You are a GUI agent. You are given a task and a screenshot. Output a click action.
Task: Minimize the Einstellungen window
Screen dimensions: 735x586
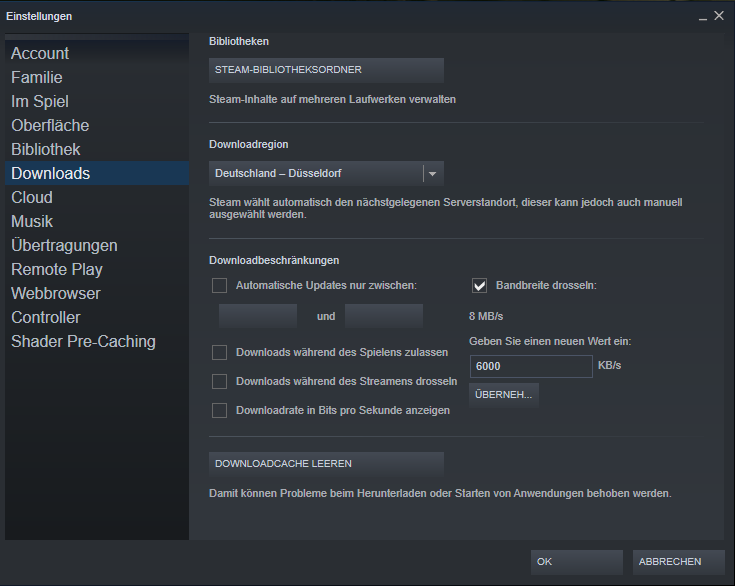point(703,17)
